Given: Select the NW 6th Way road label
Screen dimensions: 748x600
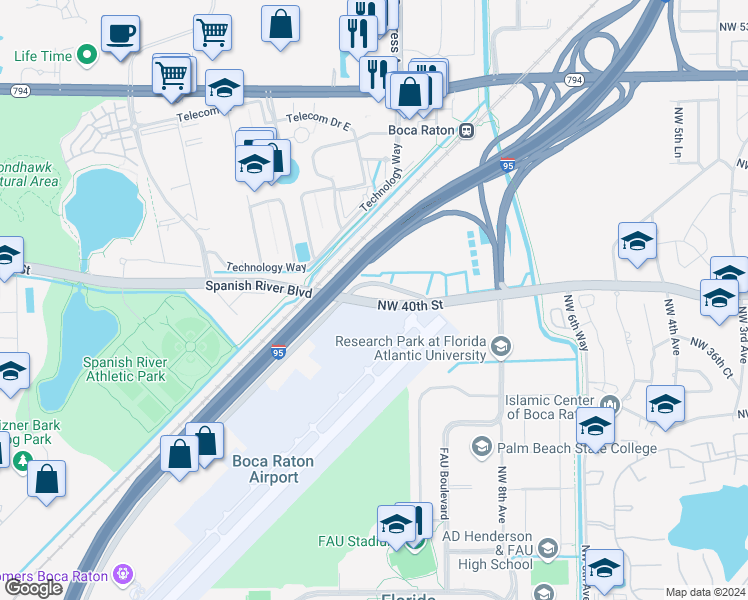Looking at the screenshot, I should tap(576, 323).
